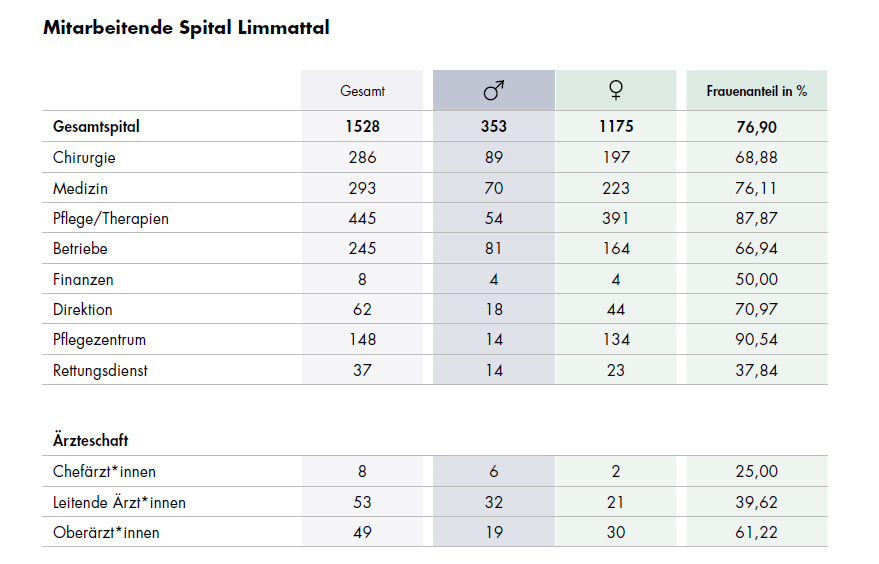
Task: Click the Mitarbeitende Spital Limmattal title
Action: coord(186,28)
